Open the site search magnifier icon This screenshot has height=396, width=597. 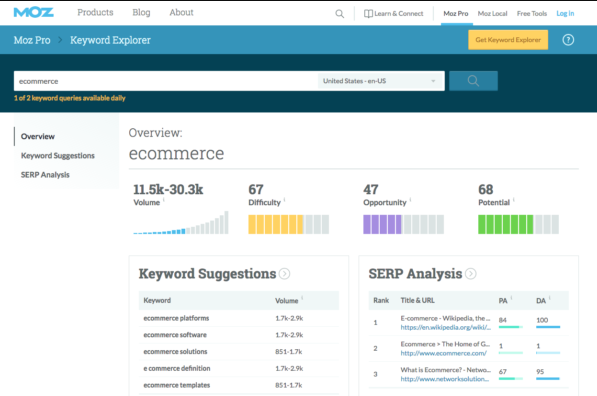[339, 14]
